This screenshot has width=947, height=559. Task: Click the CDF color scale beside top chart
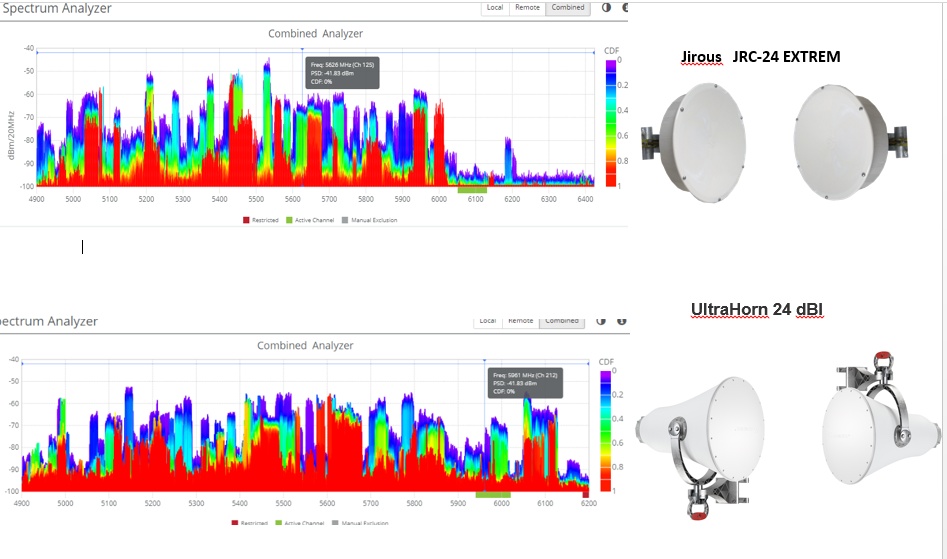611,123
